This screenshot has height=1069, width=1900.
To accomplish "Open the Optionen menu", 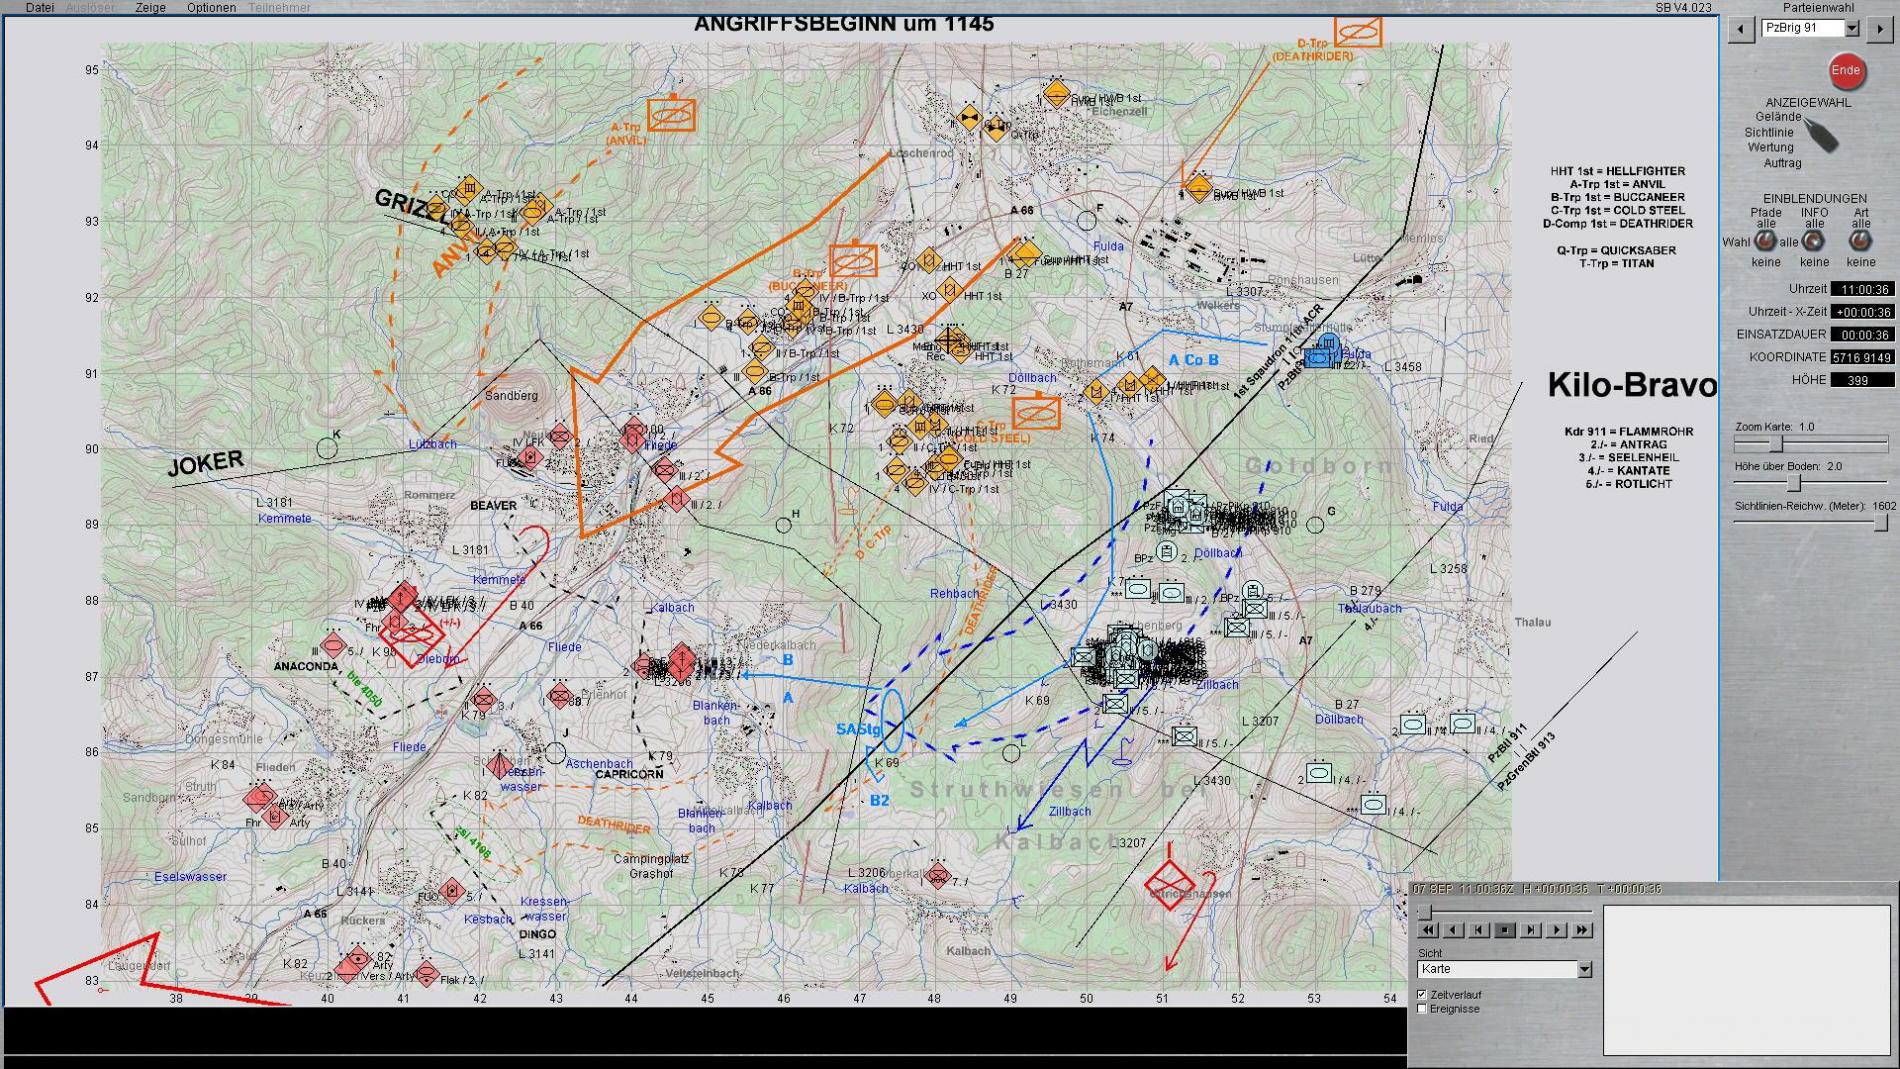I will [x=211, y=7].
